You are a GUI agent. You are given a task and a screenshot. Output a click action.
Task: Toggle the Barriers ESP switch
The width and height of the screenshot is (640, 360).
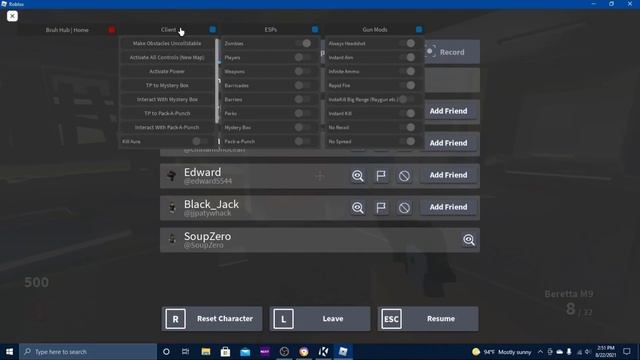pos(303,99)
